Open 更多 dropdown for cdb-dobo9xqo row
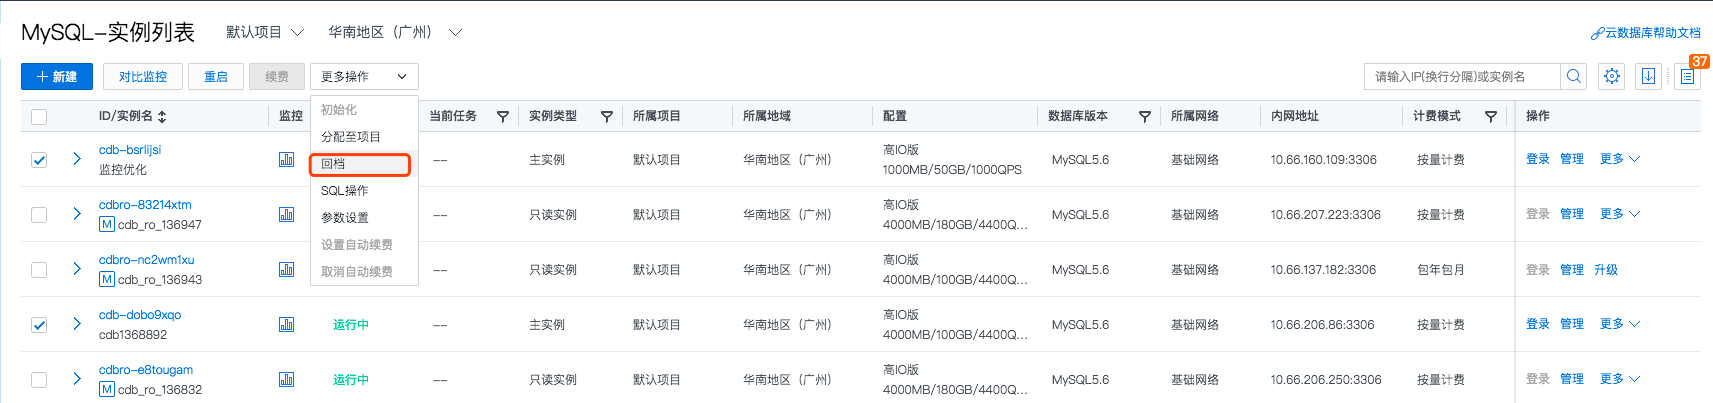 1620,324
